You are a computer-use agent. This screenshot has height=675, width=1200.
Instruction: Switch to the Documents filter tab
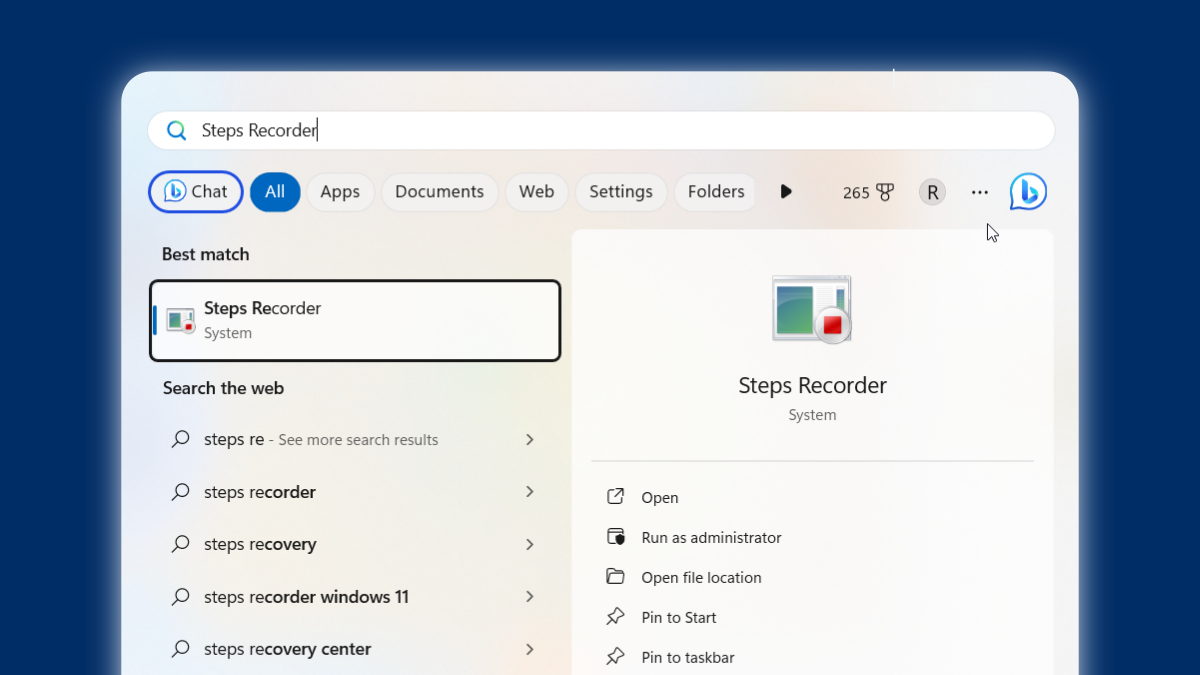(439, 192)
